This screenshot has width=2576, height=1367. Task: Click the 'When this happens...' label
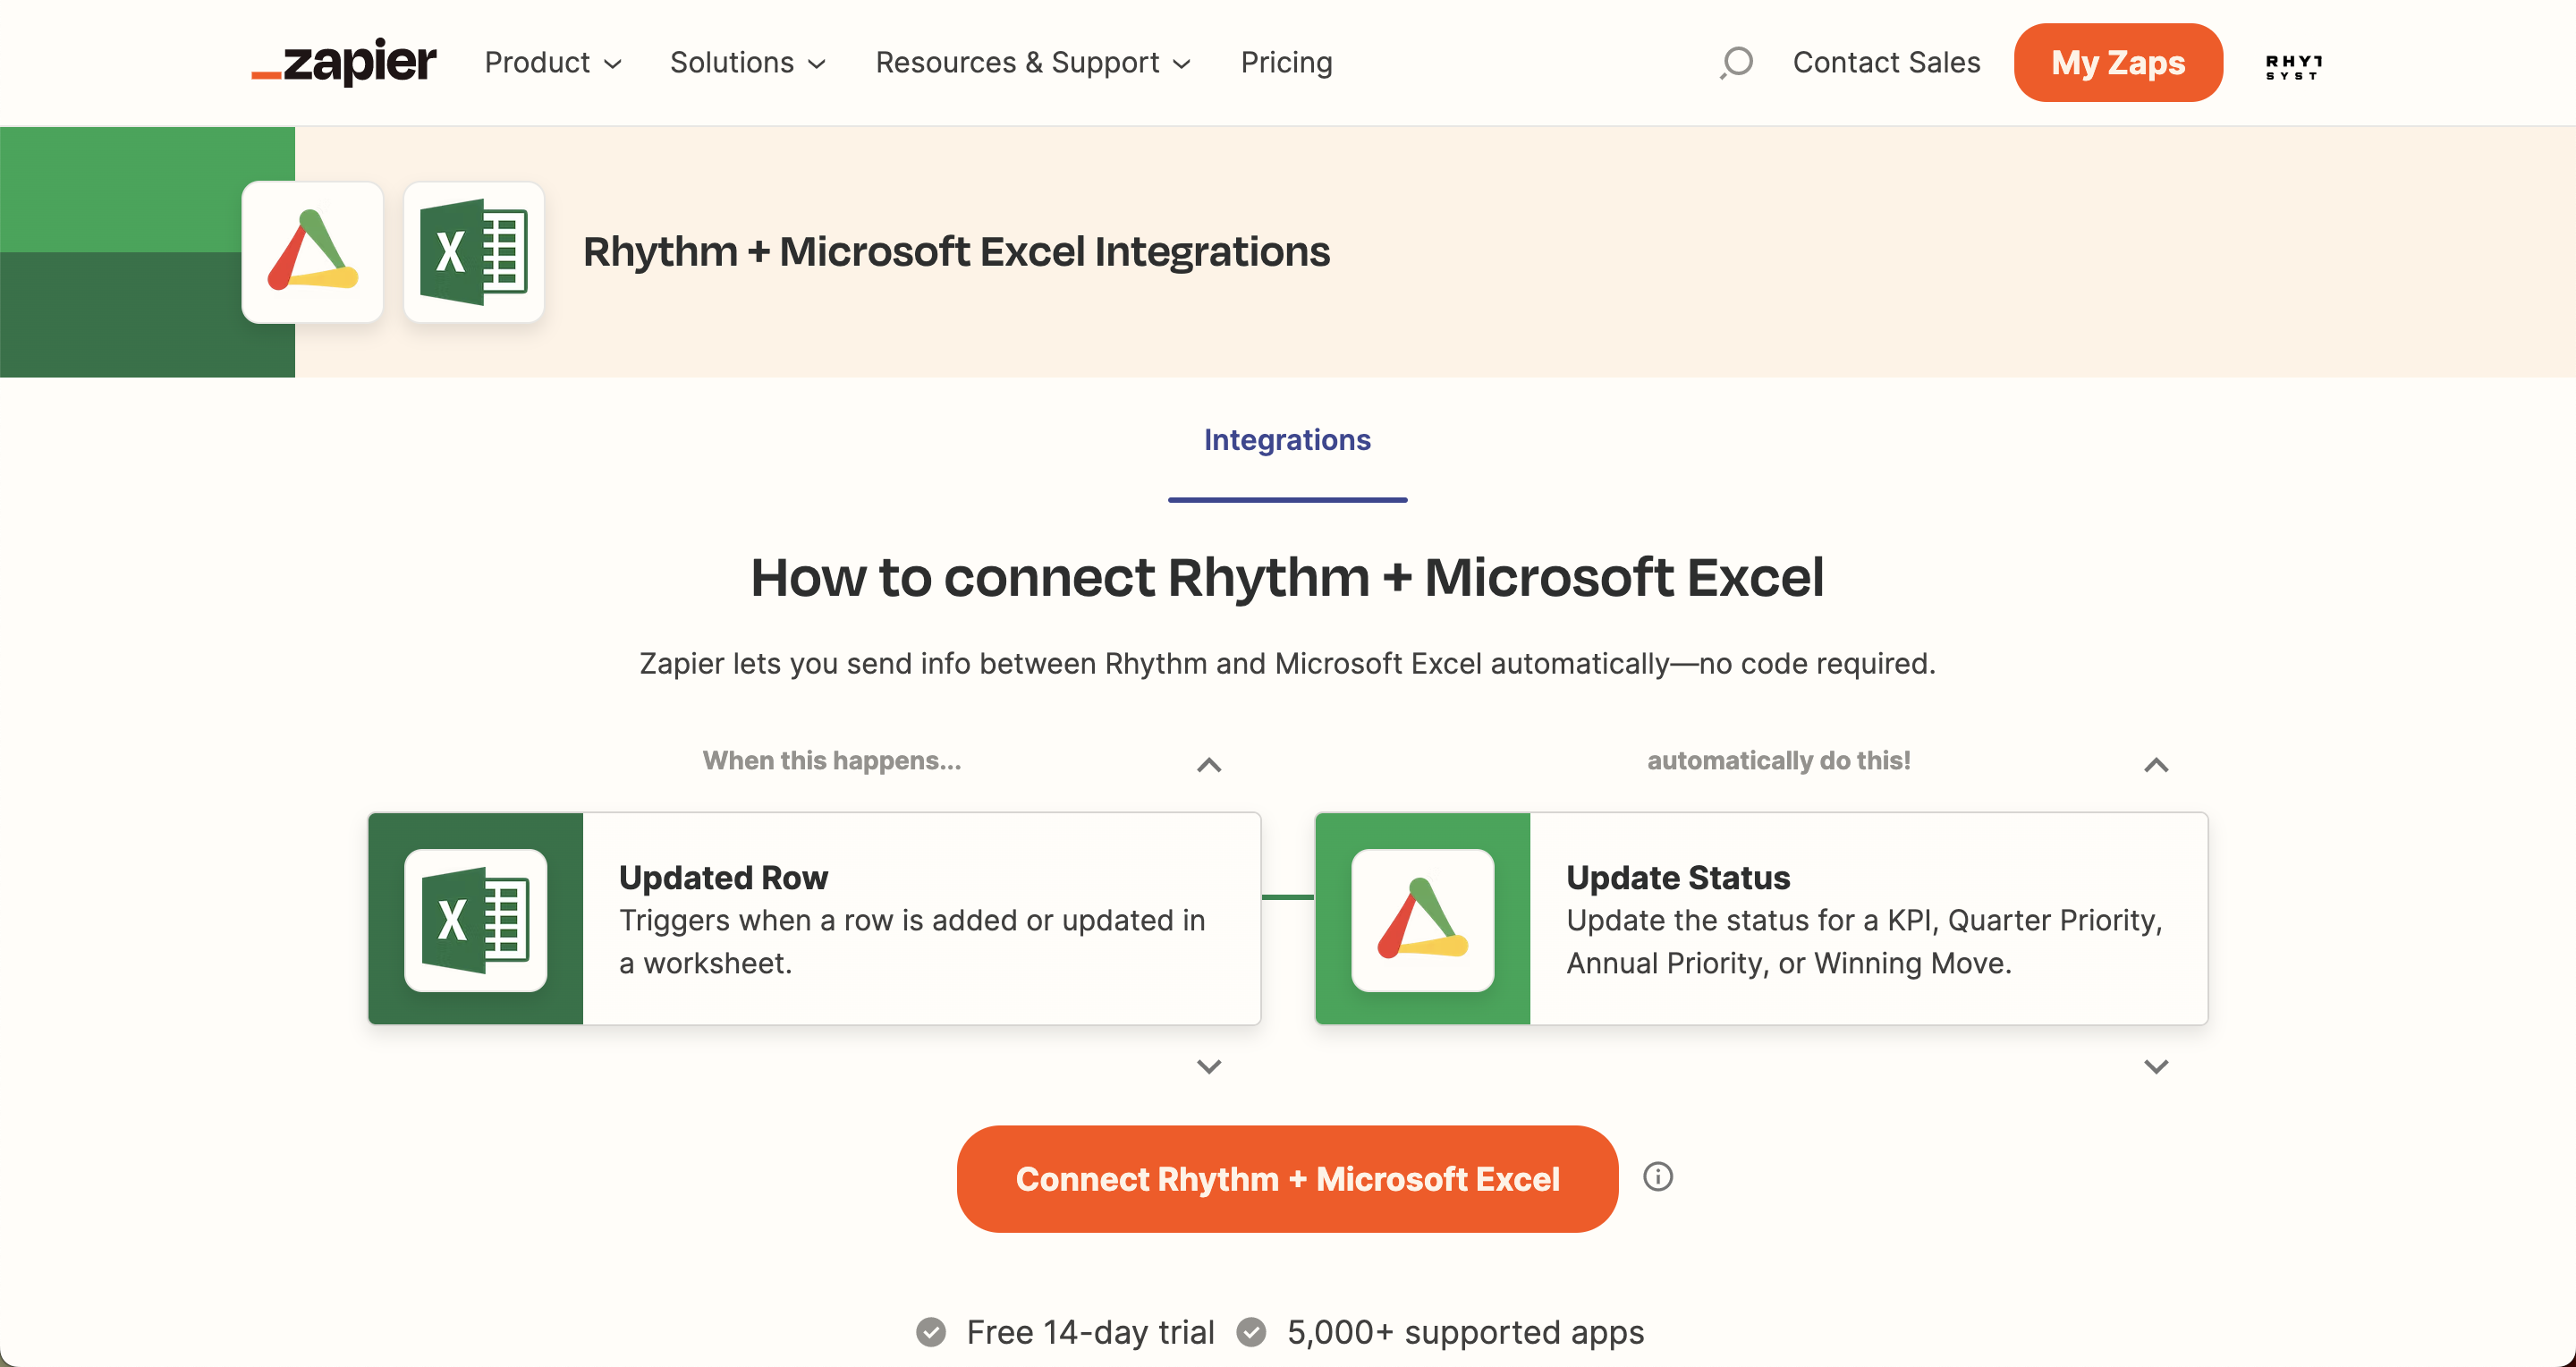click(831, 761)
